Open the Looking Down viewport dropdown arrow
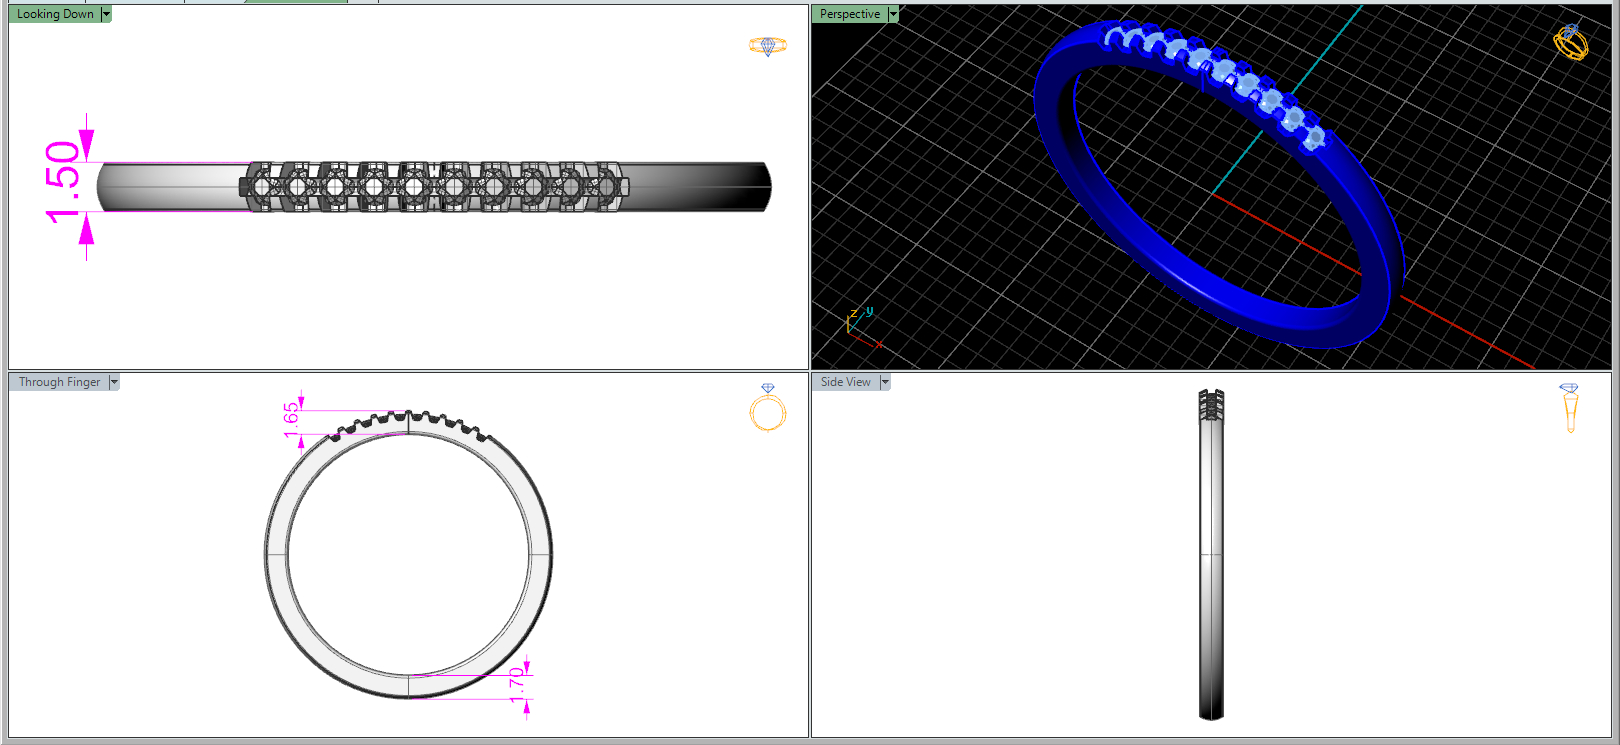The height and width of the screenshot is (745, 1620). (106, 14)
